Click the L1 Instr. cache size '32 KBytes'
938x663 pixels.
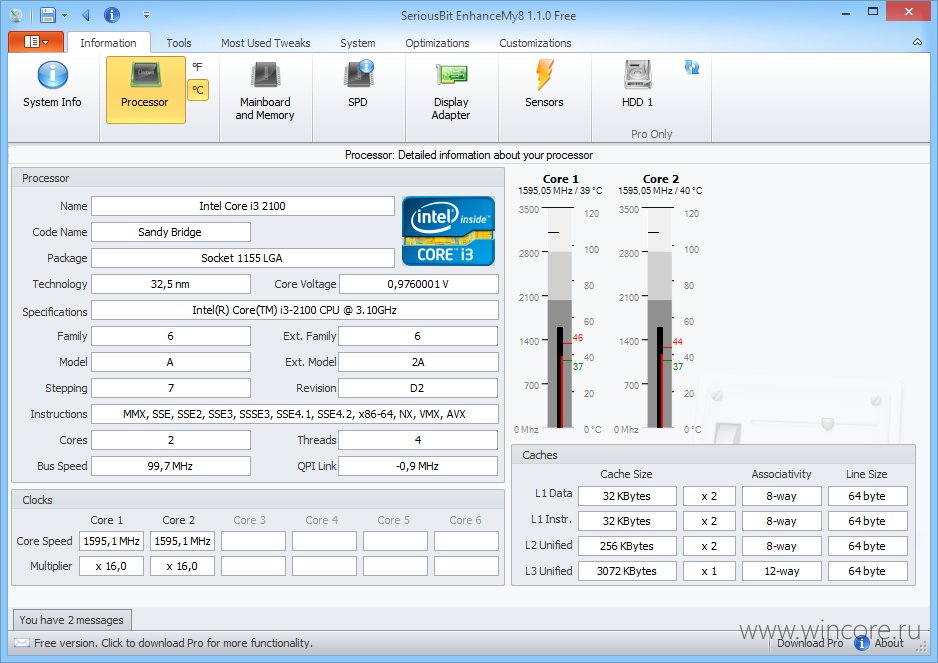pos(627,521)
